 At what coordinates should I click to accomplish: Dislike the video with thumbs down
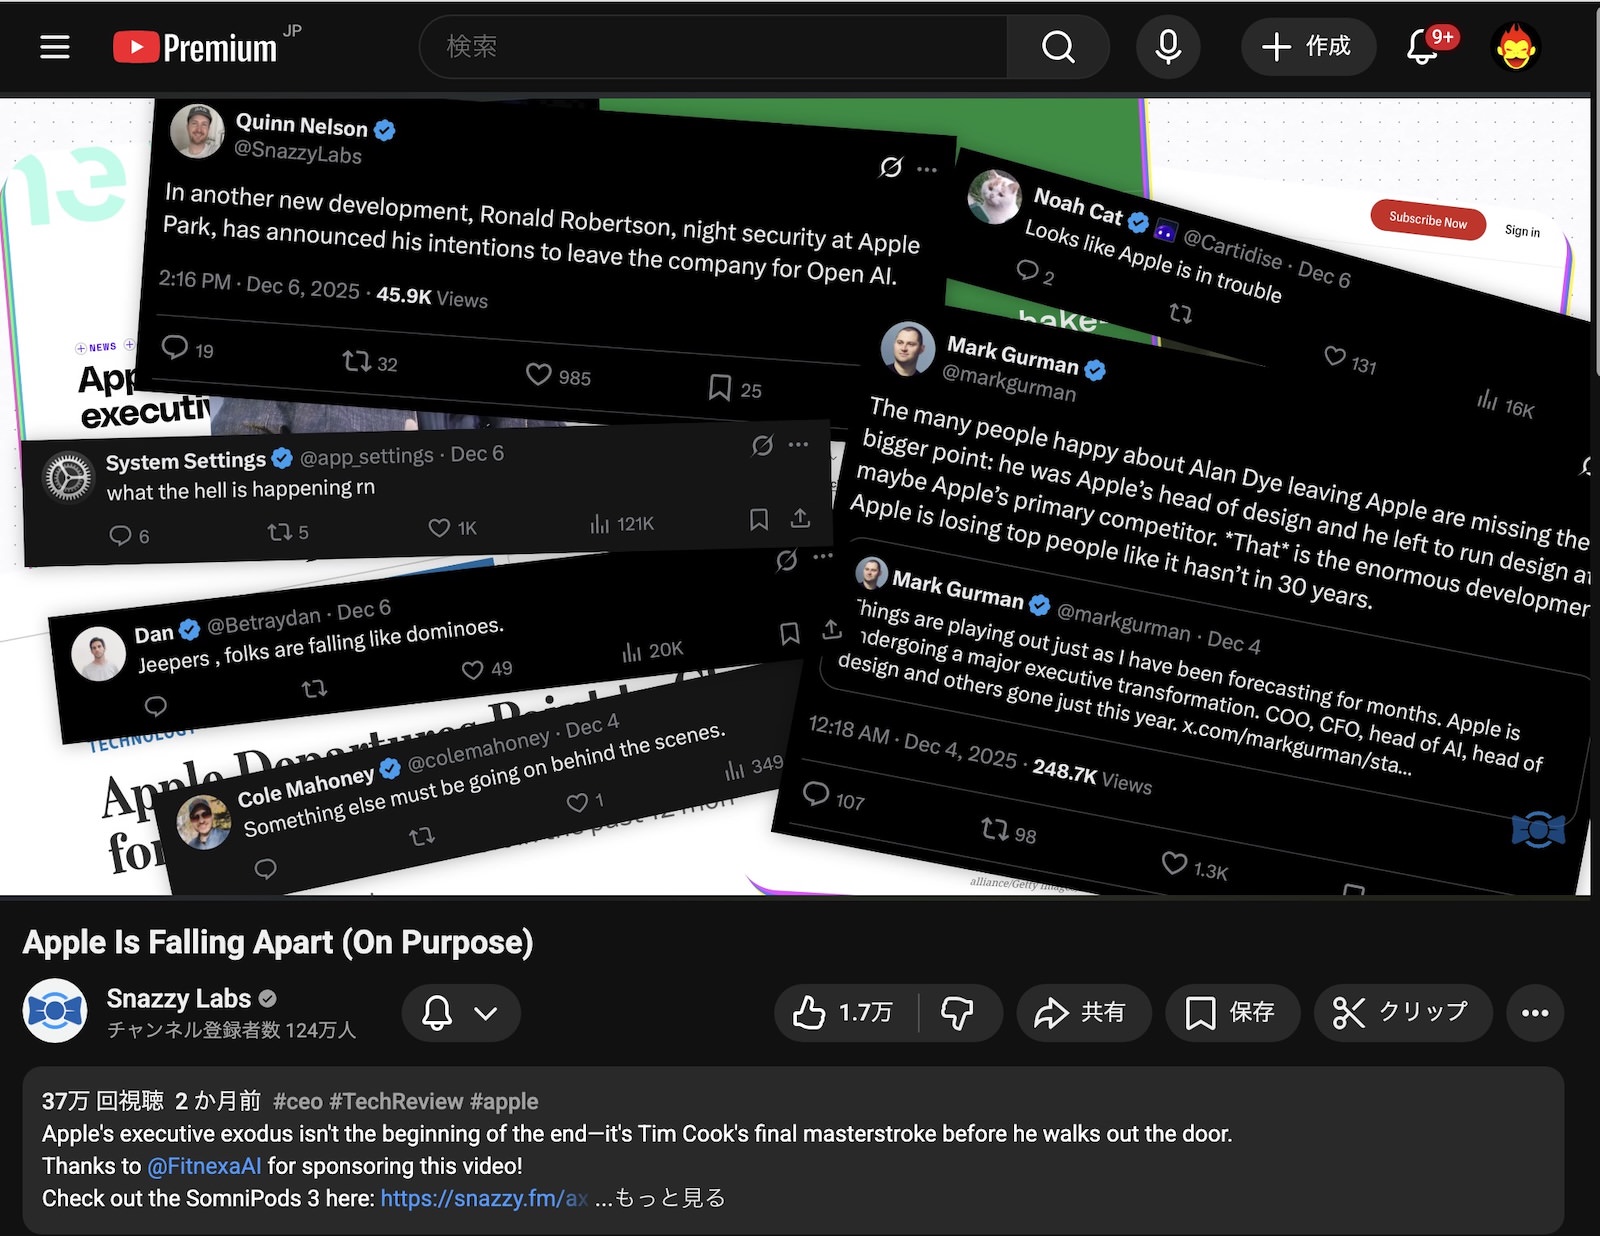(958, 1013)
